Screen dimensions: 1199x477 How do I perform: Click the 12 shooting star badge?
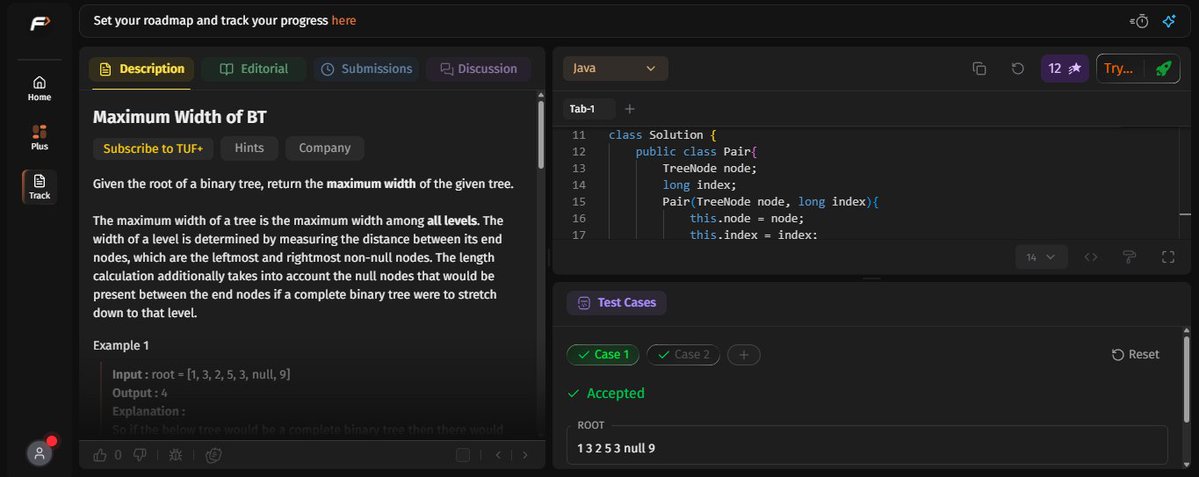(x=1064, y=68)
